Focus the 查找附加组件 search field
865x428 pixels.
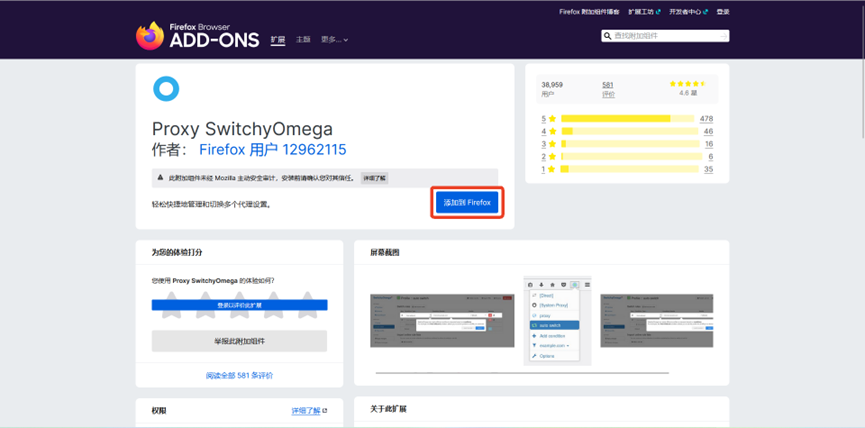(x=665, y=36)
